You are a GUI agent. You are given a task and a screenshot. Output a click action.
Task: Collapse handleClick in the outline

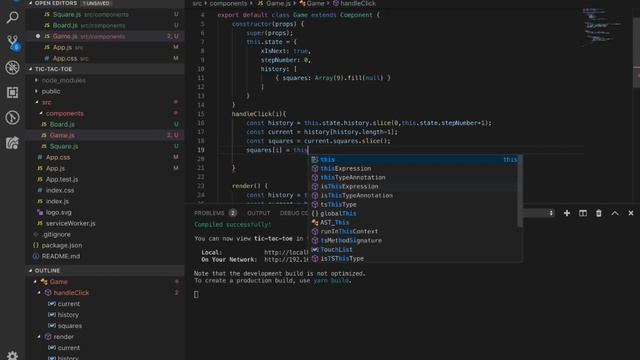39,293
